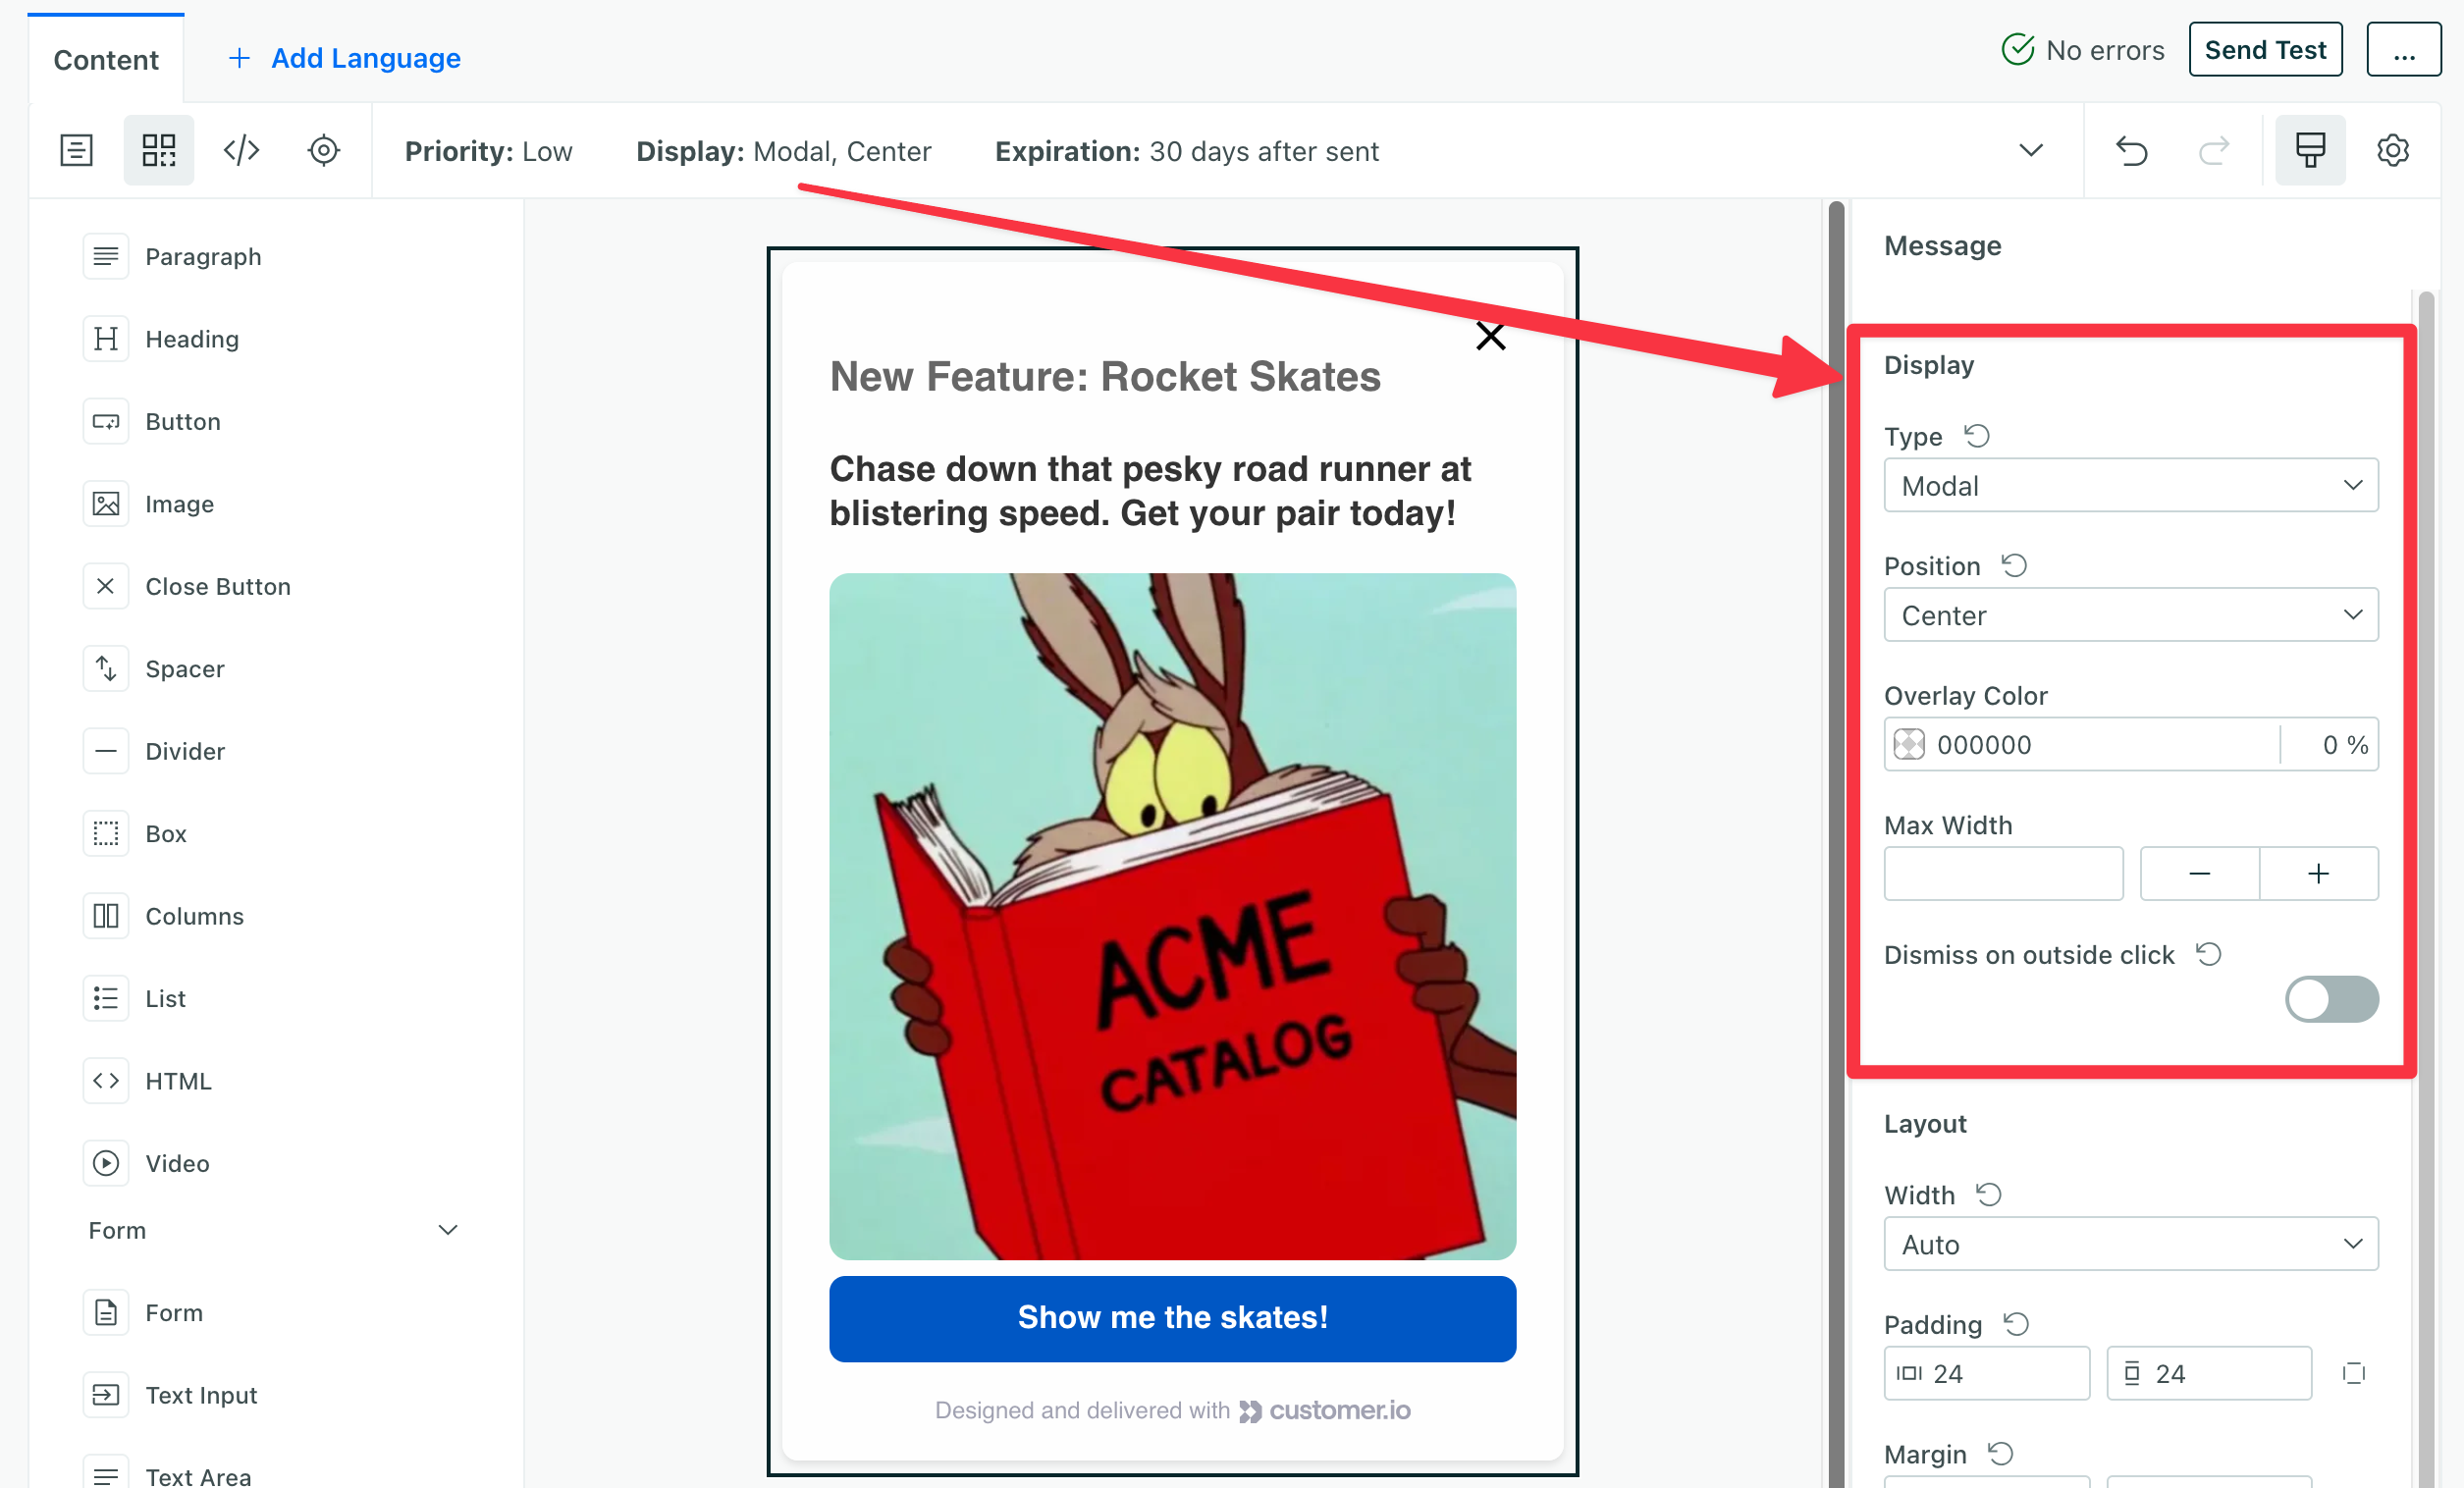Toggle individual padding sides icon
This screenshot has width=2464, height=1488.
click(2353, 1373)
